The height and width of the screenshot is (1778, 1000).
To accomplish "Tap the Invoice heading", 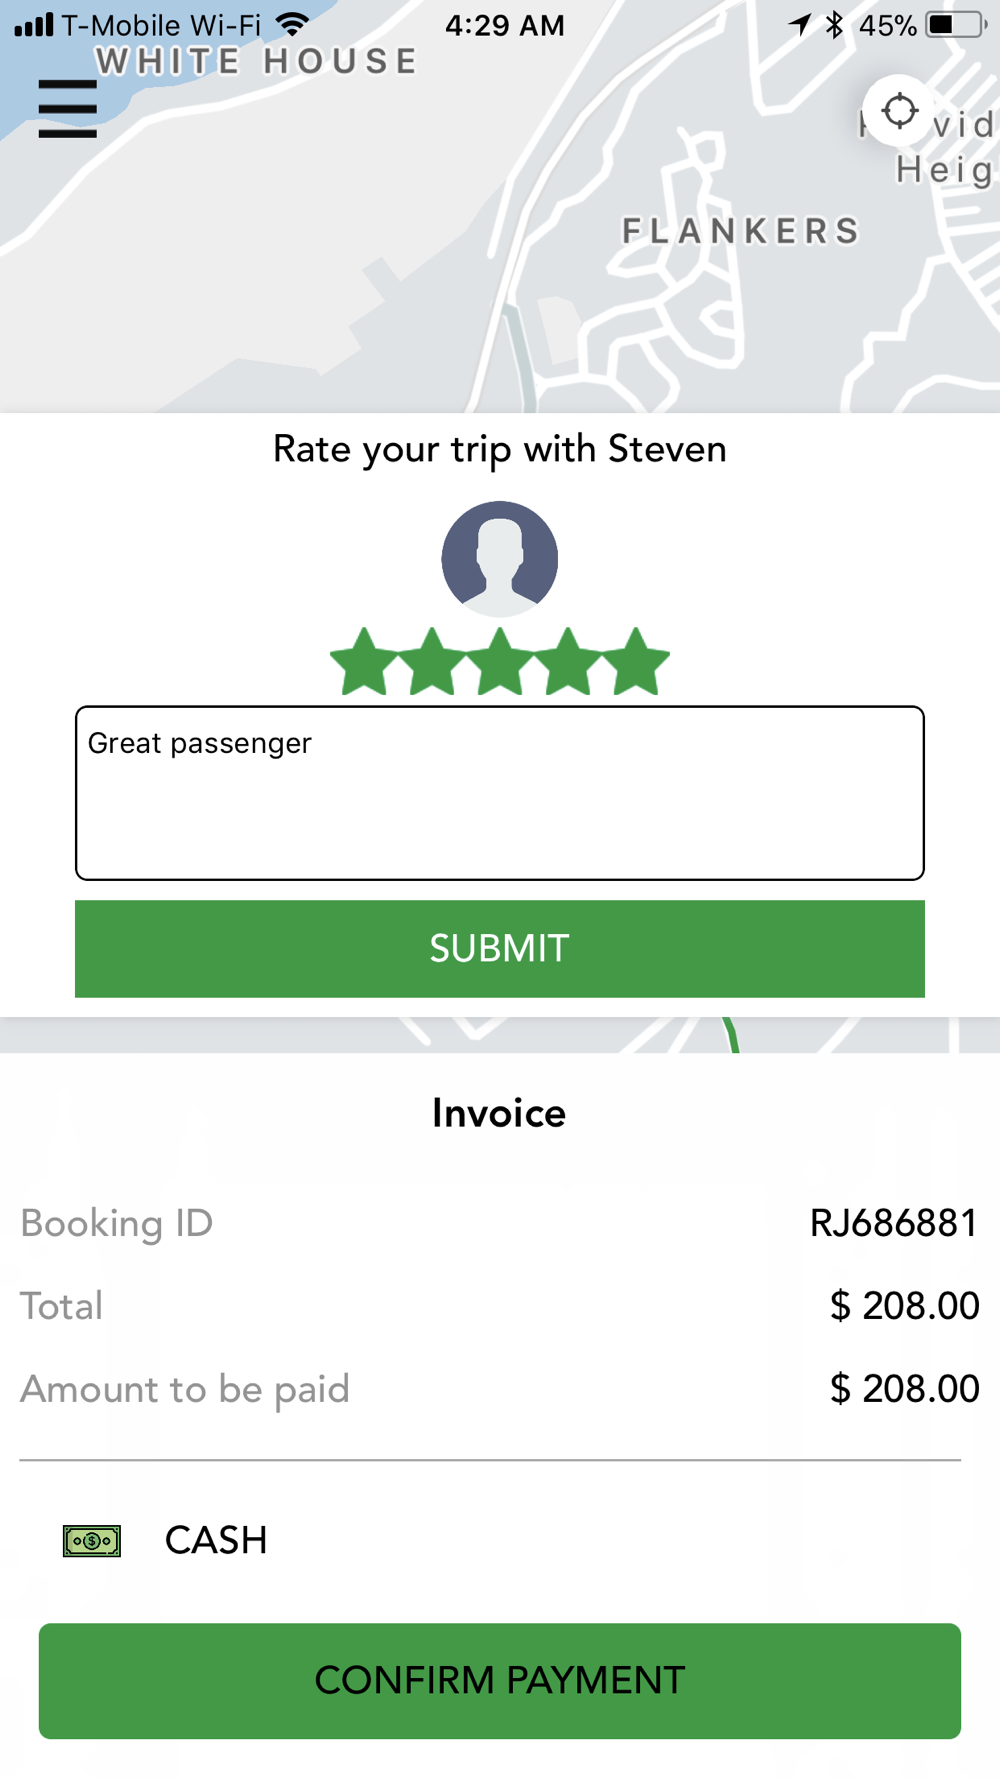I will [x=499, y=1113].
